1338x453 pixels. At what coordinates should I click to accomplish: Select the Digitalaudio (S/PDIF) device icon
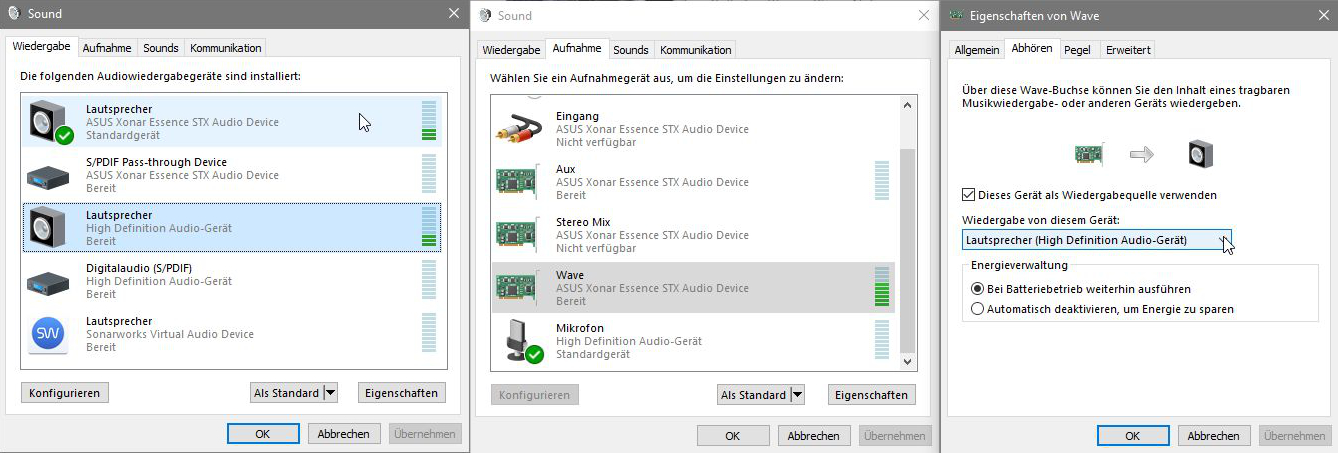48,282
